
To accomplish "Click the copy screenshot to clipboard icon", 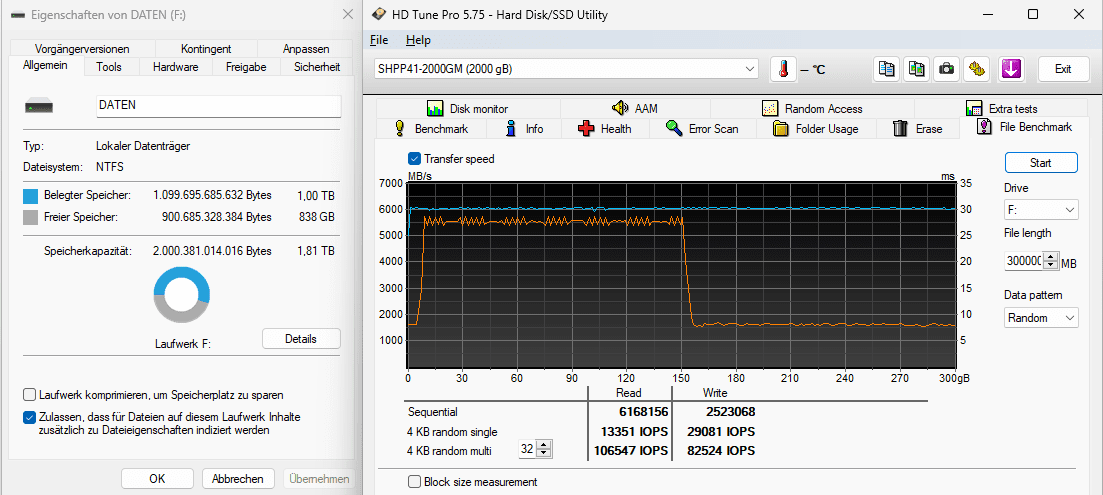I will [917, 69].
